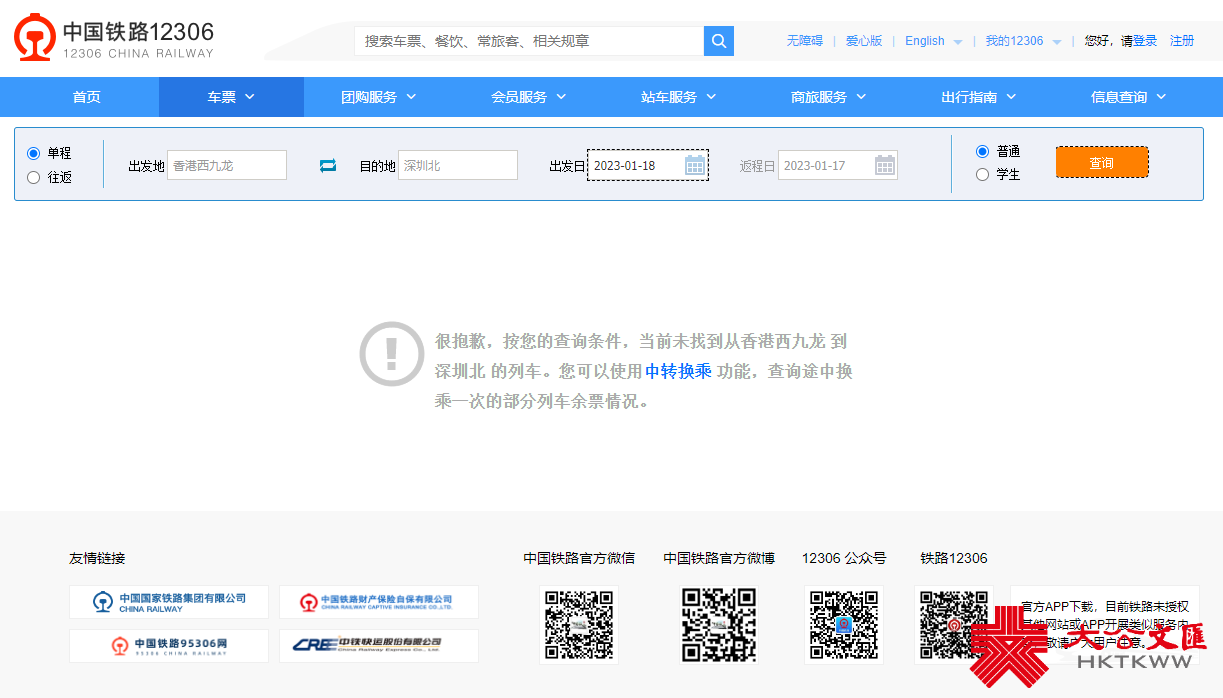
Task: Click the 出发地 departure station field
Action: click(x=227, y=165)
